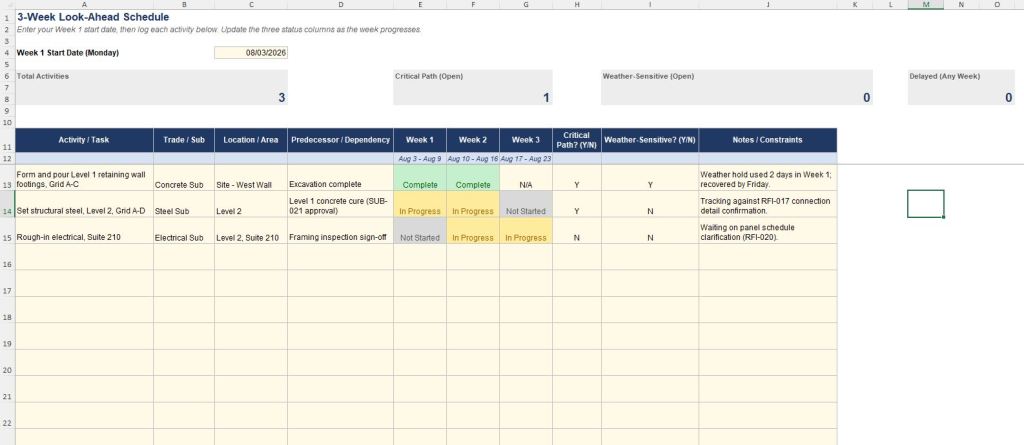Click the "Aug 10 - Aug 16" date range cell
This screenshot has height=445, width=1024.
(473, 159)
